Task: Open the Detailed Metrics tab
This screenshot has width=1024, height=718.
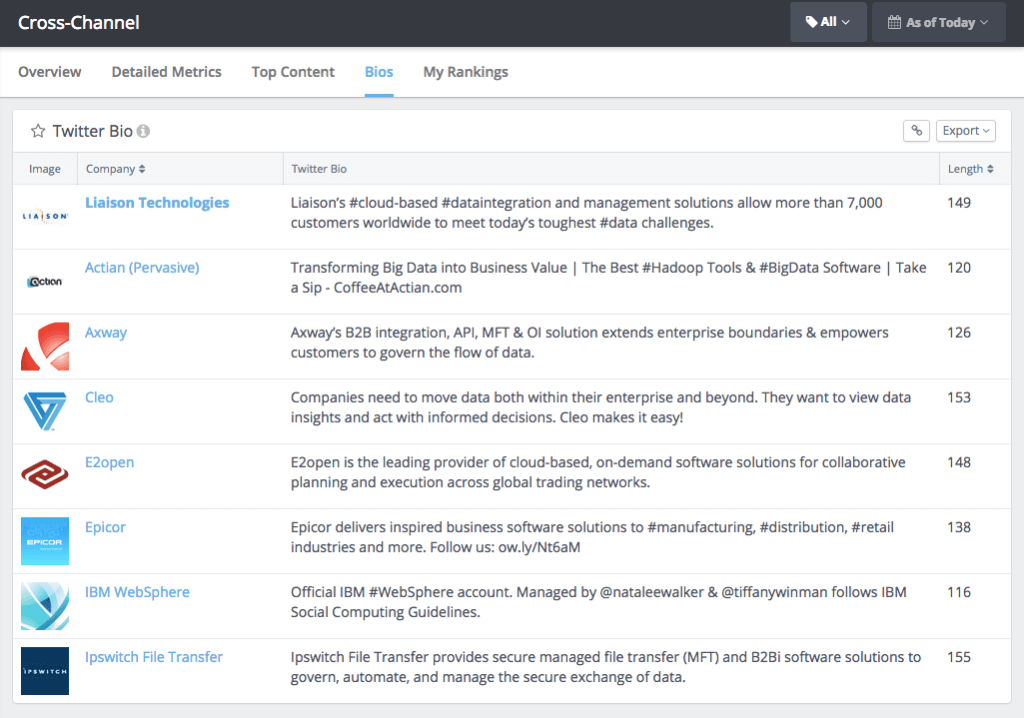Action: pyautogui.click(x=166, y=72)
